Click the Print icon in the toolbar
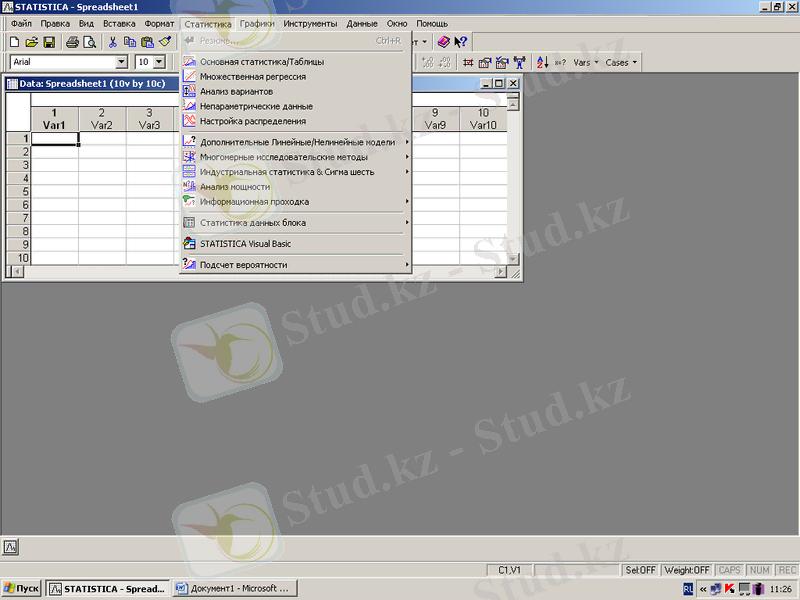 [72, 42]
